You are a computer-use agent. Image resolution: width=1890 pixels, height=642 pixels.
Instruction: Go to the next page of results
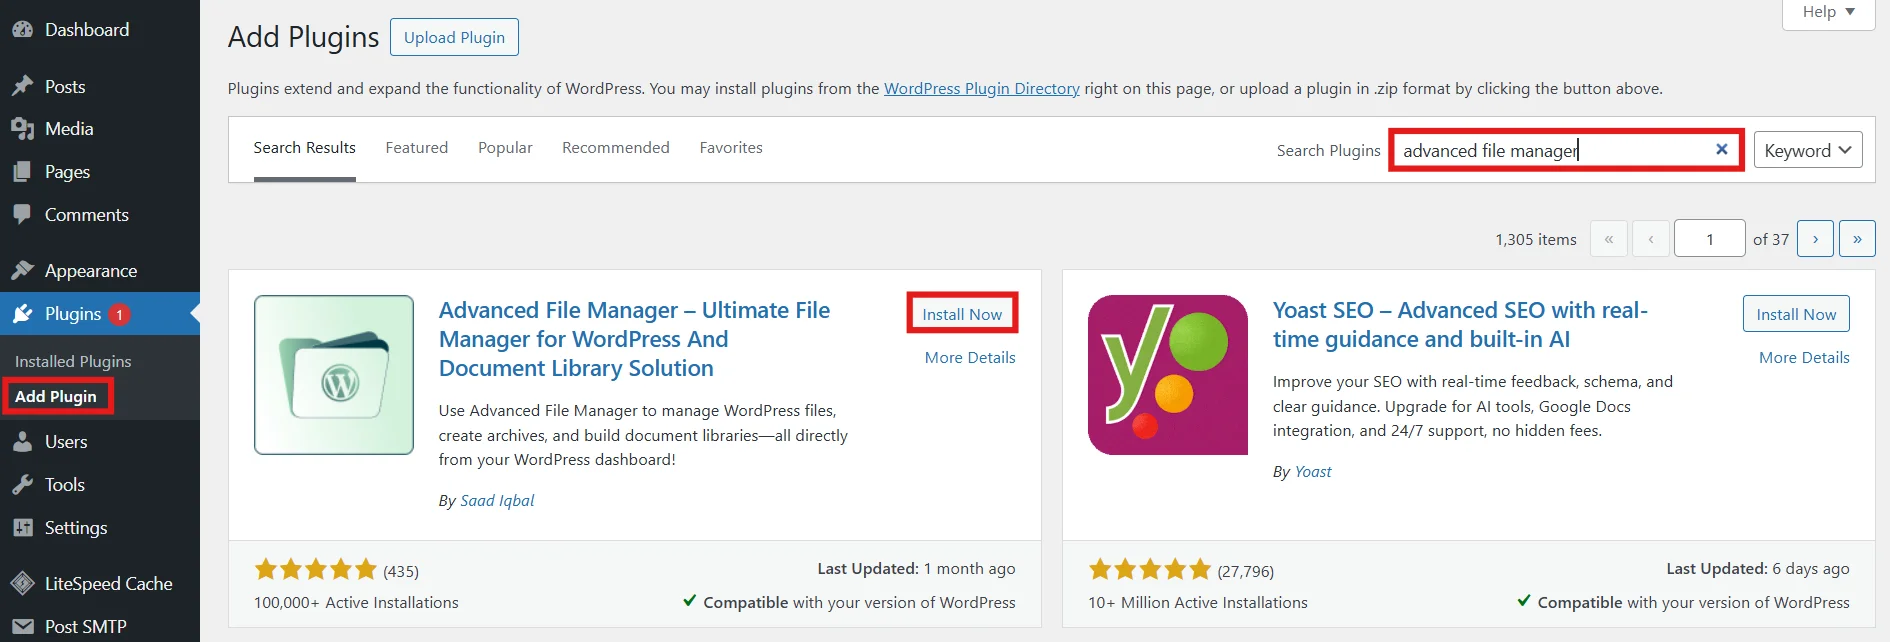pyautogui.click(x=1815, y=238)
